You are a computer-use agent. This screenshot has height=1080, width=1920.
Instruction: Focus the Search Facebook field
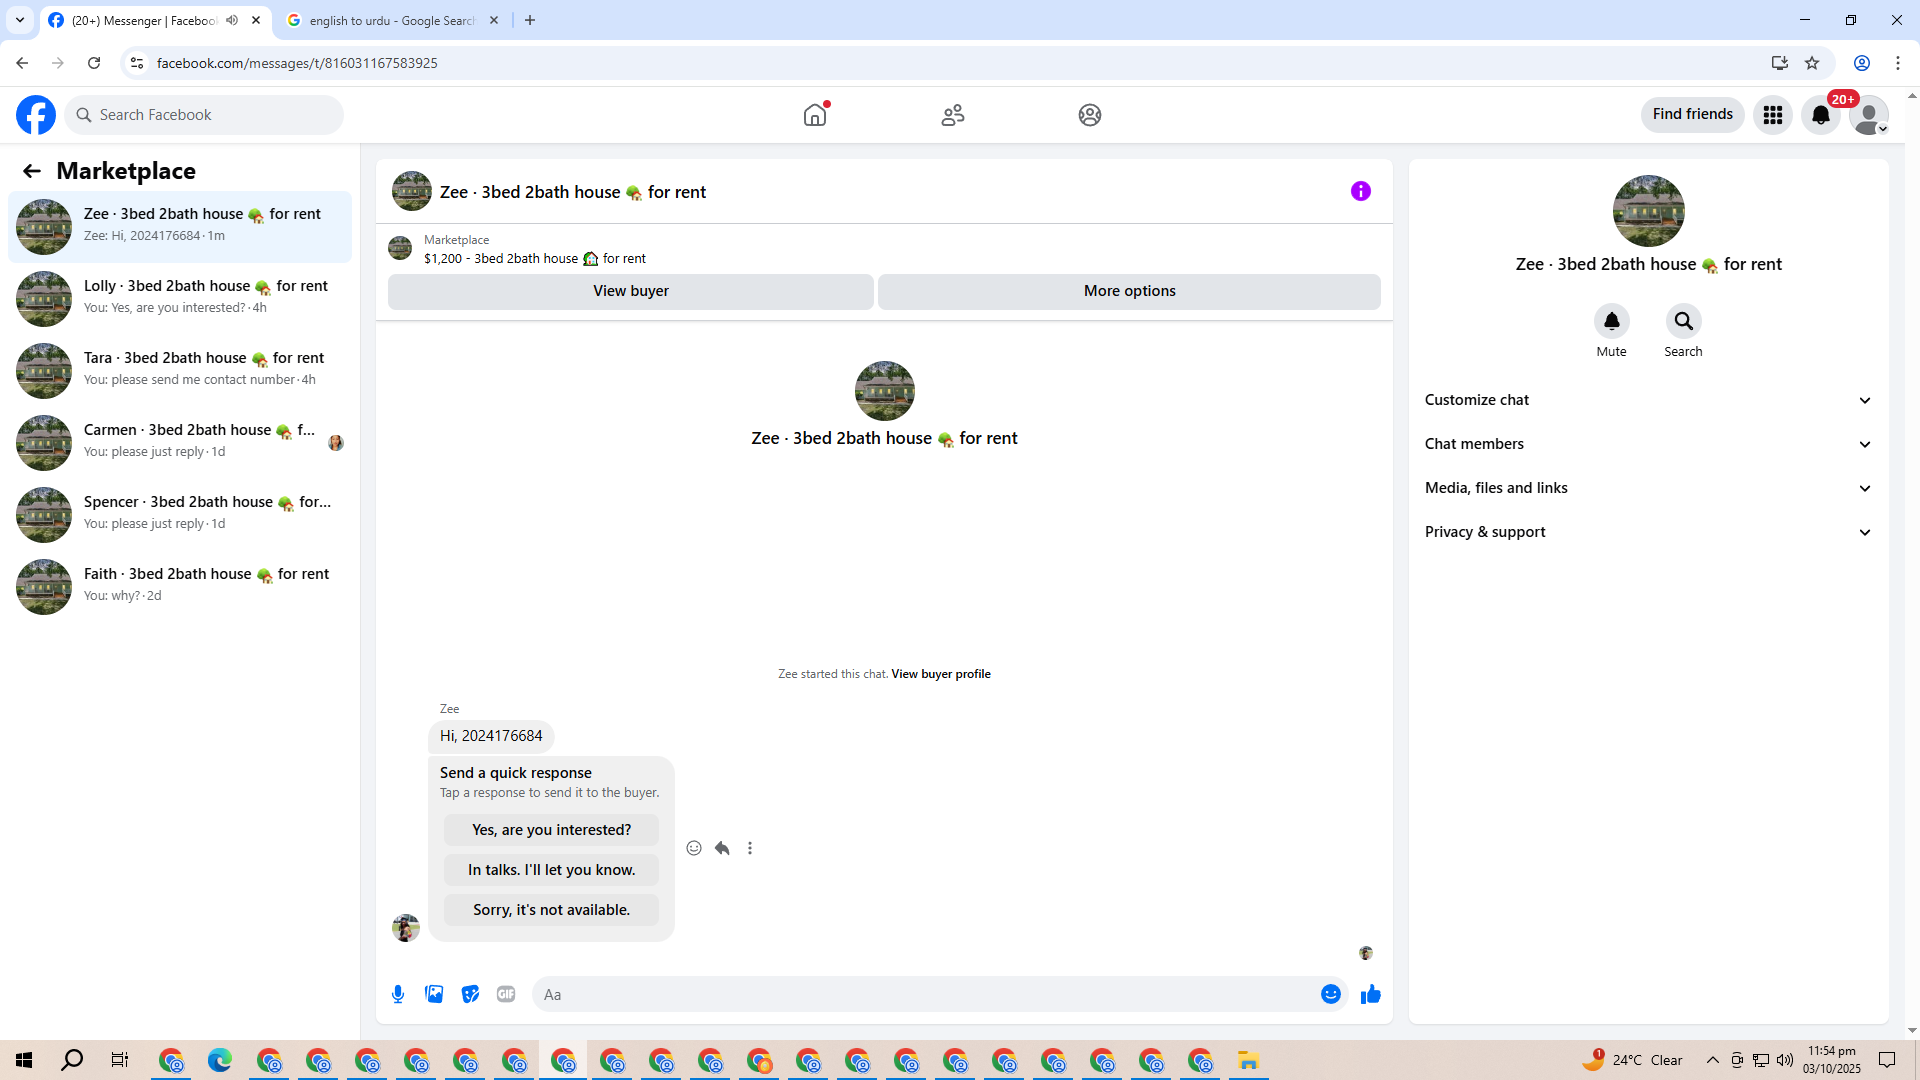pos(204,115)
